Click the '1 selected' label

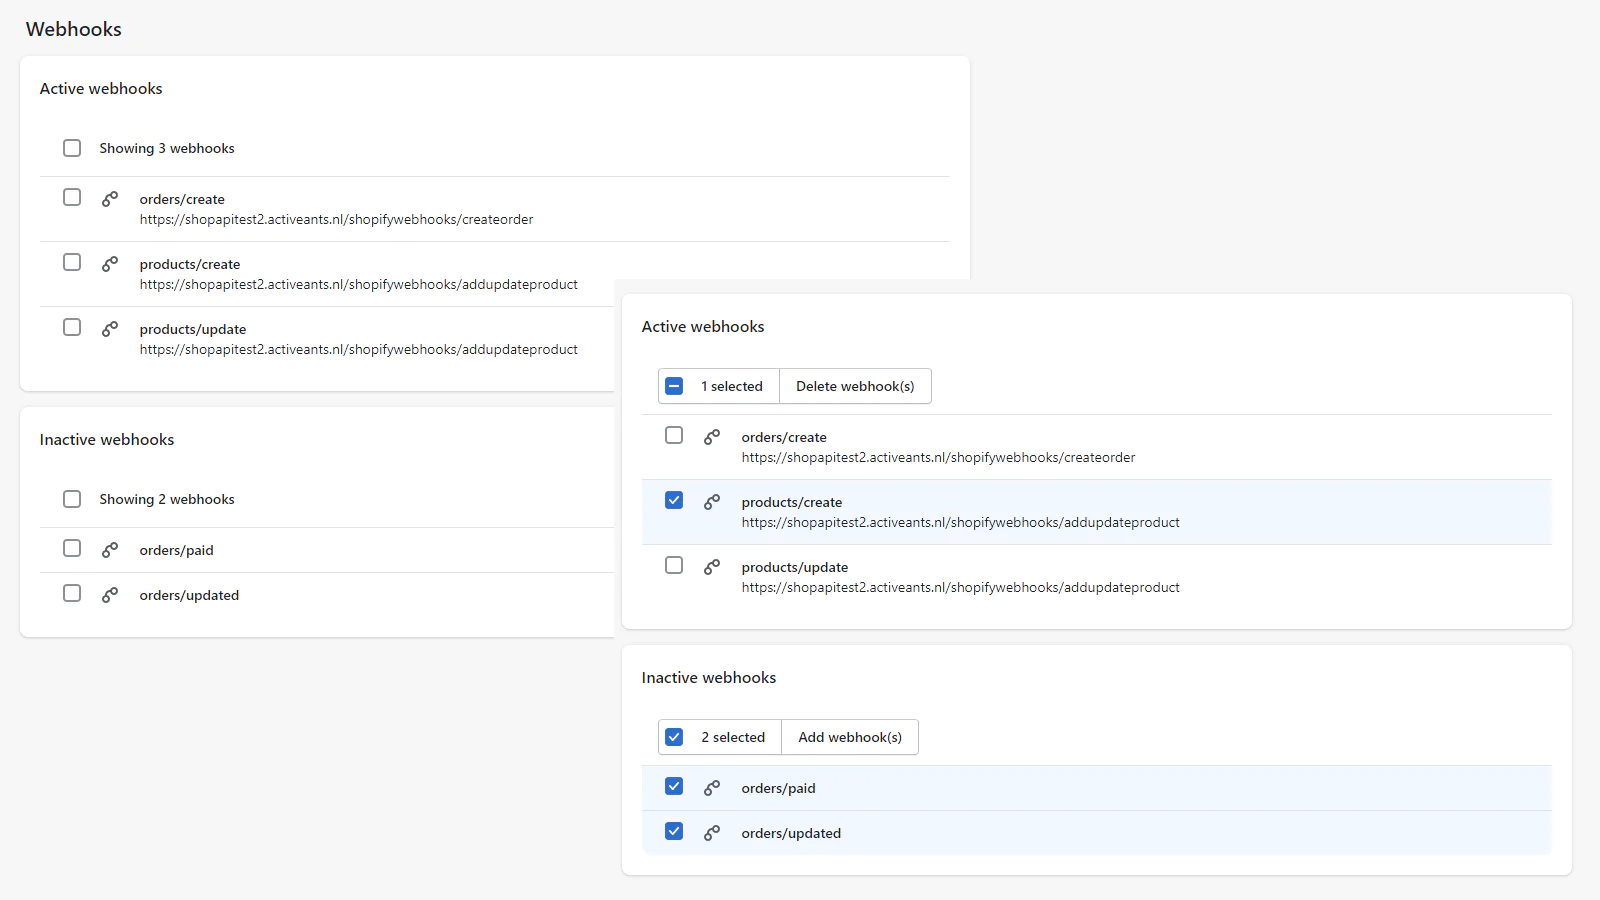tap(732, 386)
